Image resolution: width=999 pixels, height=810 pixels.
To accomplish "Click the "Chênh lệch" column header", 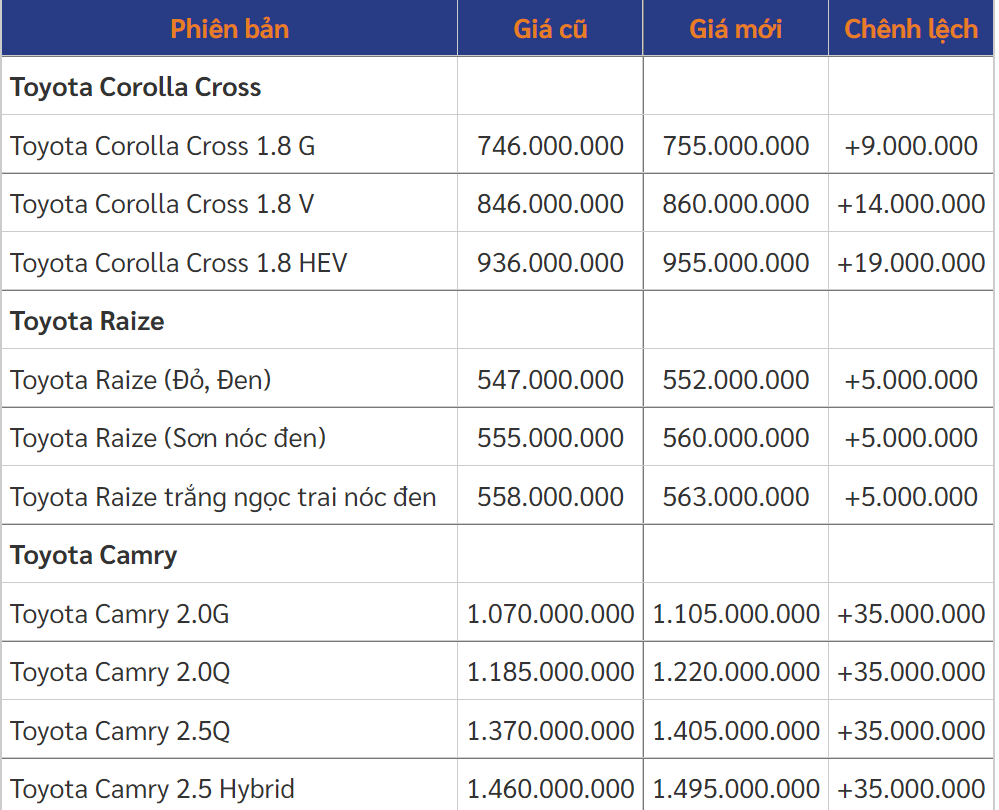I will (911, 29).
